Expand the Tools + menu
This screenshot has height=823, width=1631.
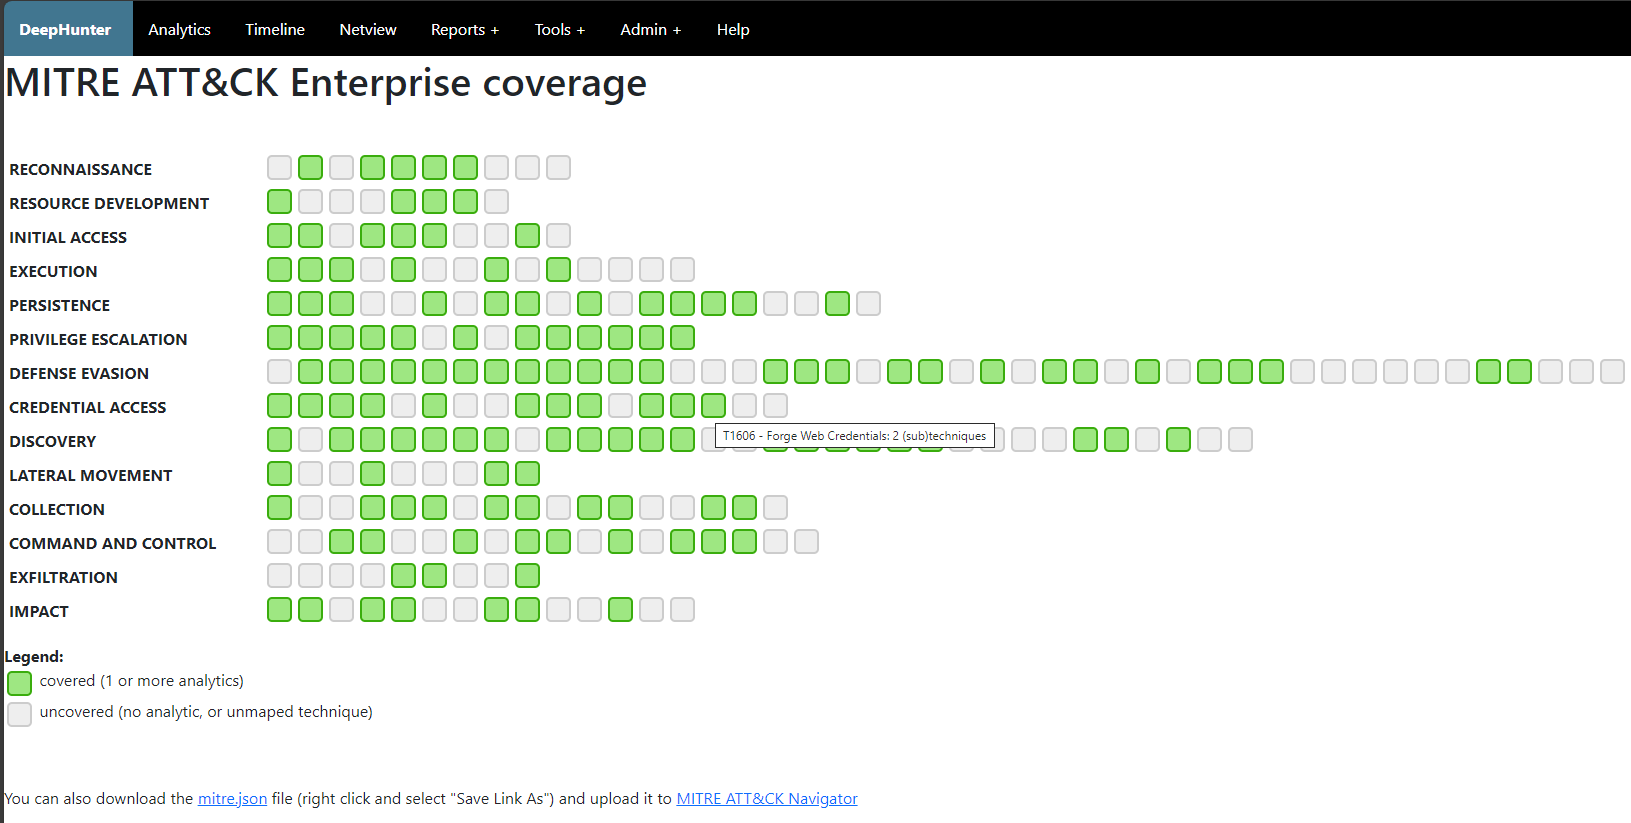pos(560,29)
